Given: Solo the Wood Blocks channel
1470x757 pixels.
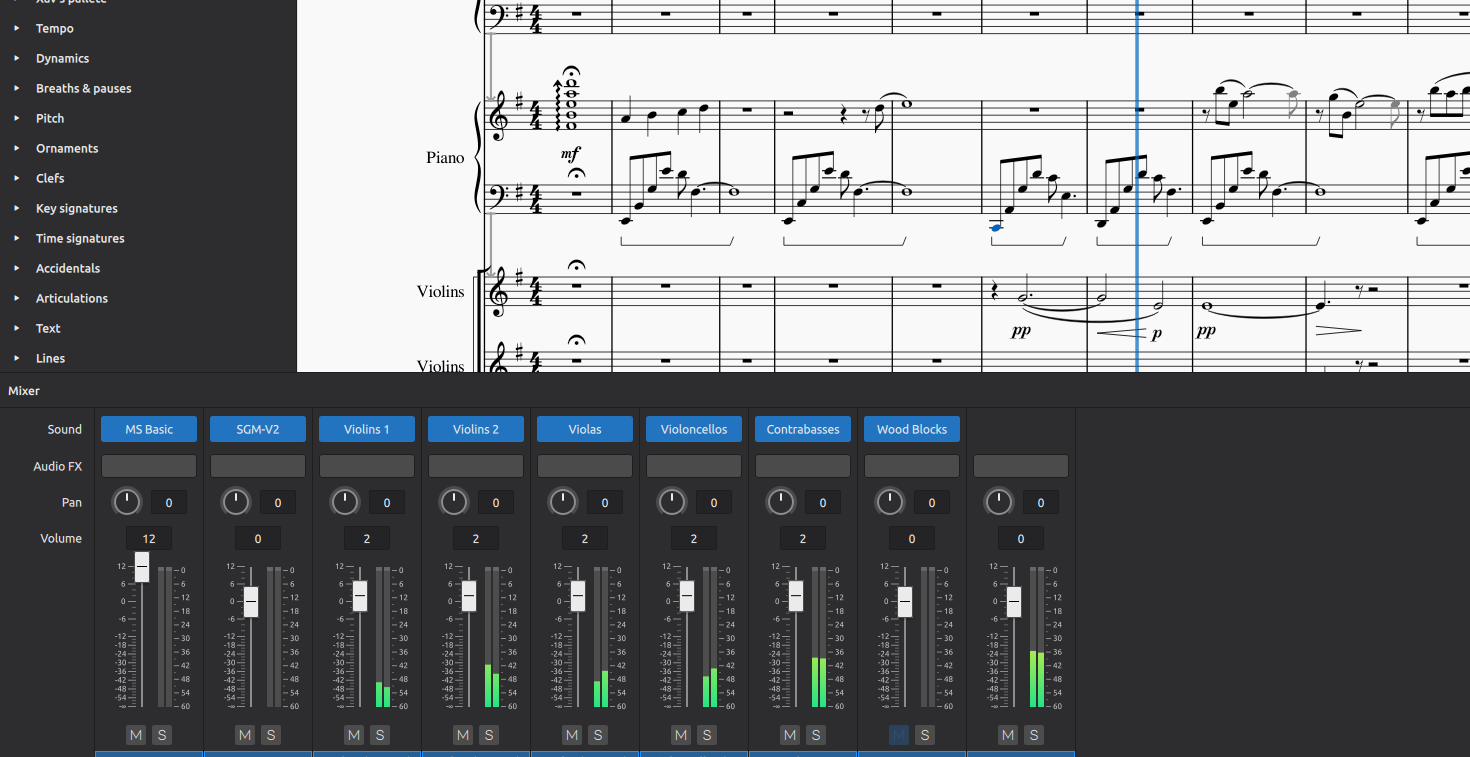Looking at the screenshot, I should tap(924, 735).
